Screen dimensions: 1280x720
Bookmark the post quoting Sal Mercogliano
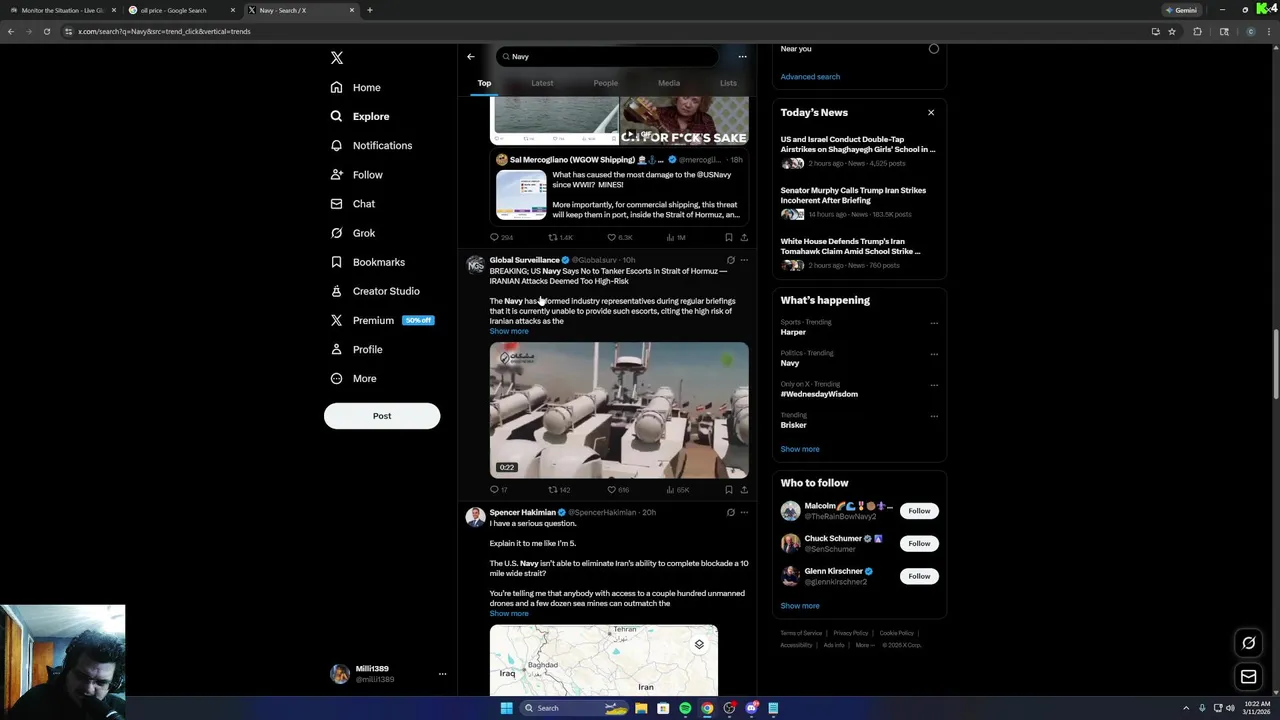728,237
